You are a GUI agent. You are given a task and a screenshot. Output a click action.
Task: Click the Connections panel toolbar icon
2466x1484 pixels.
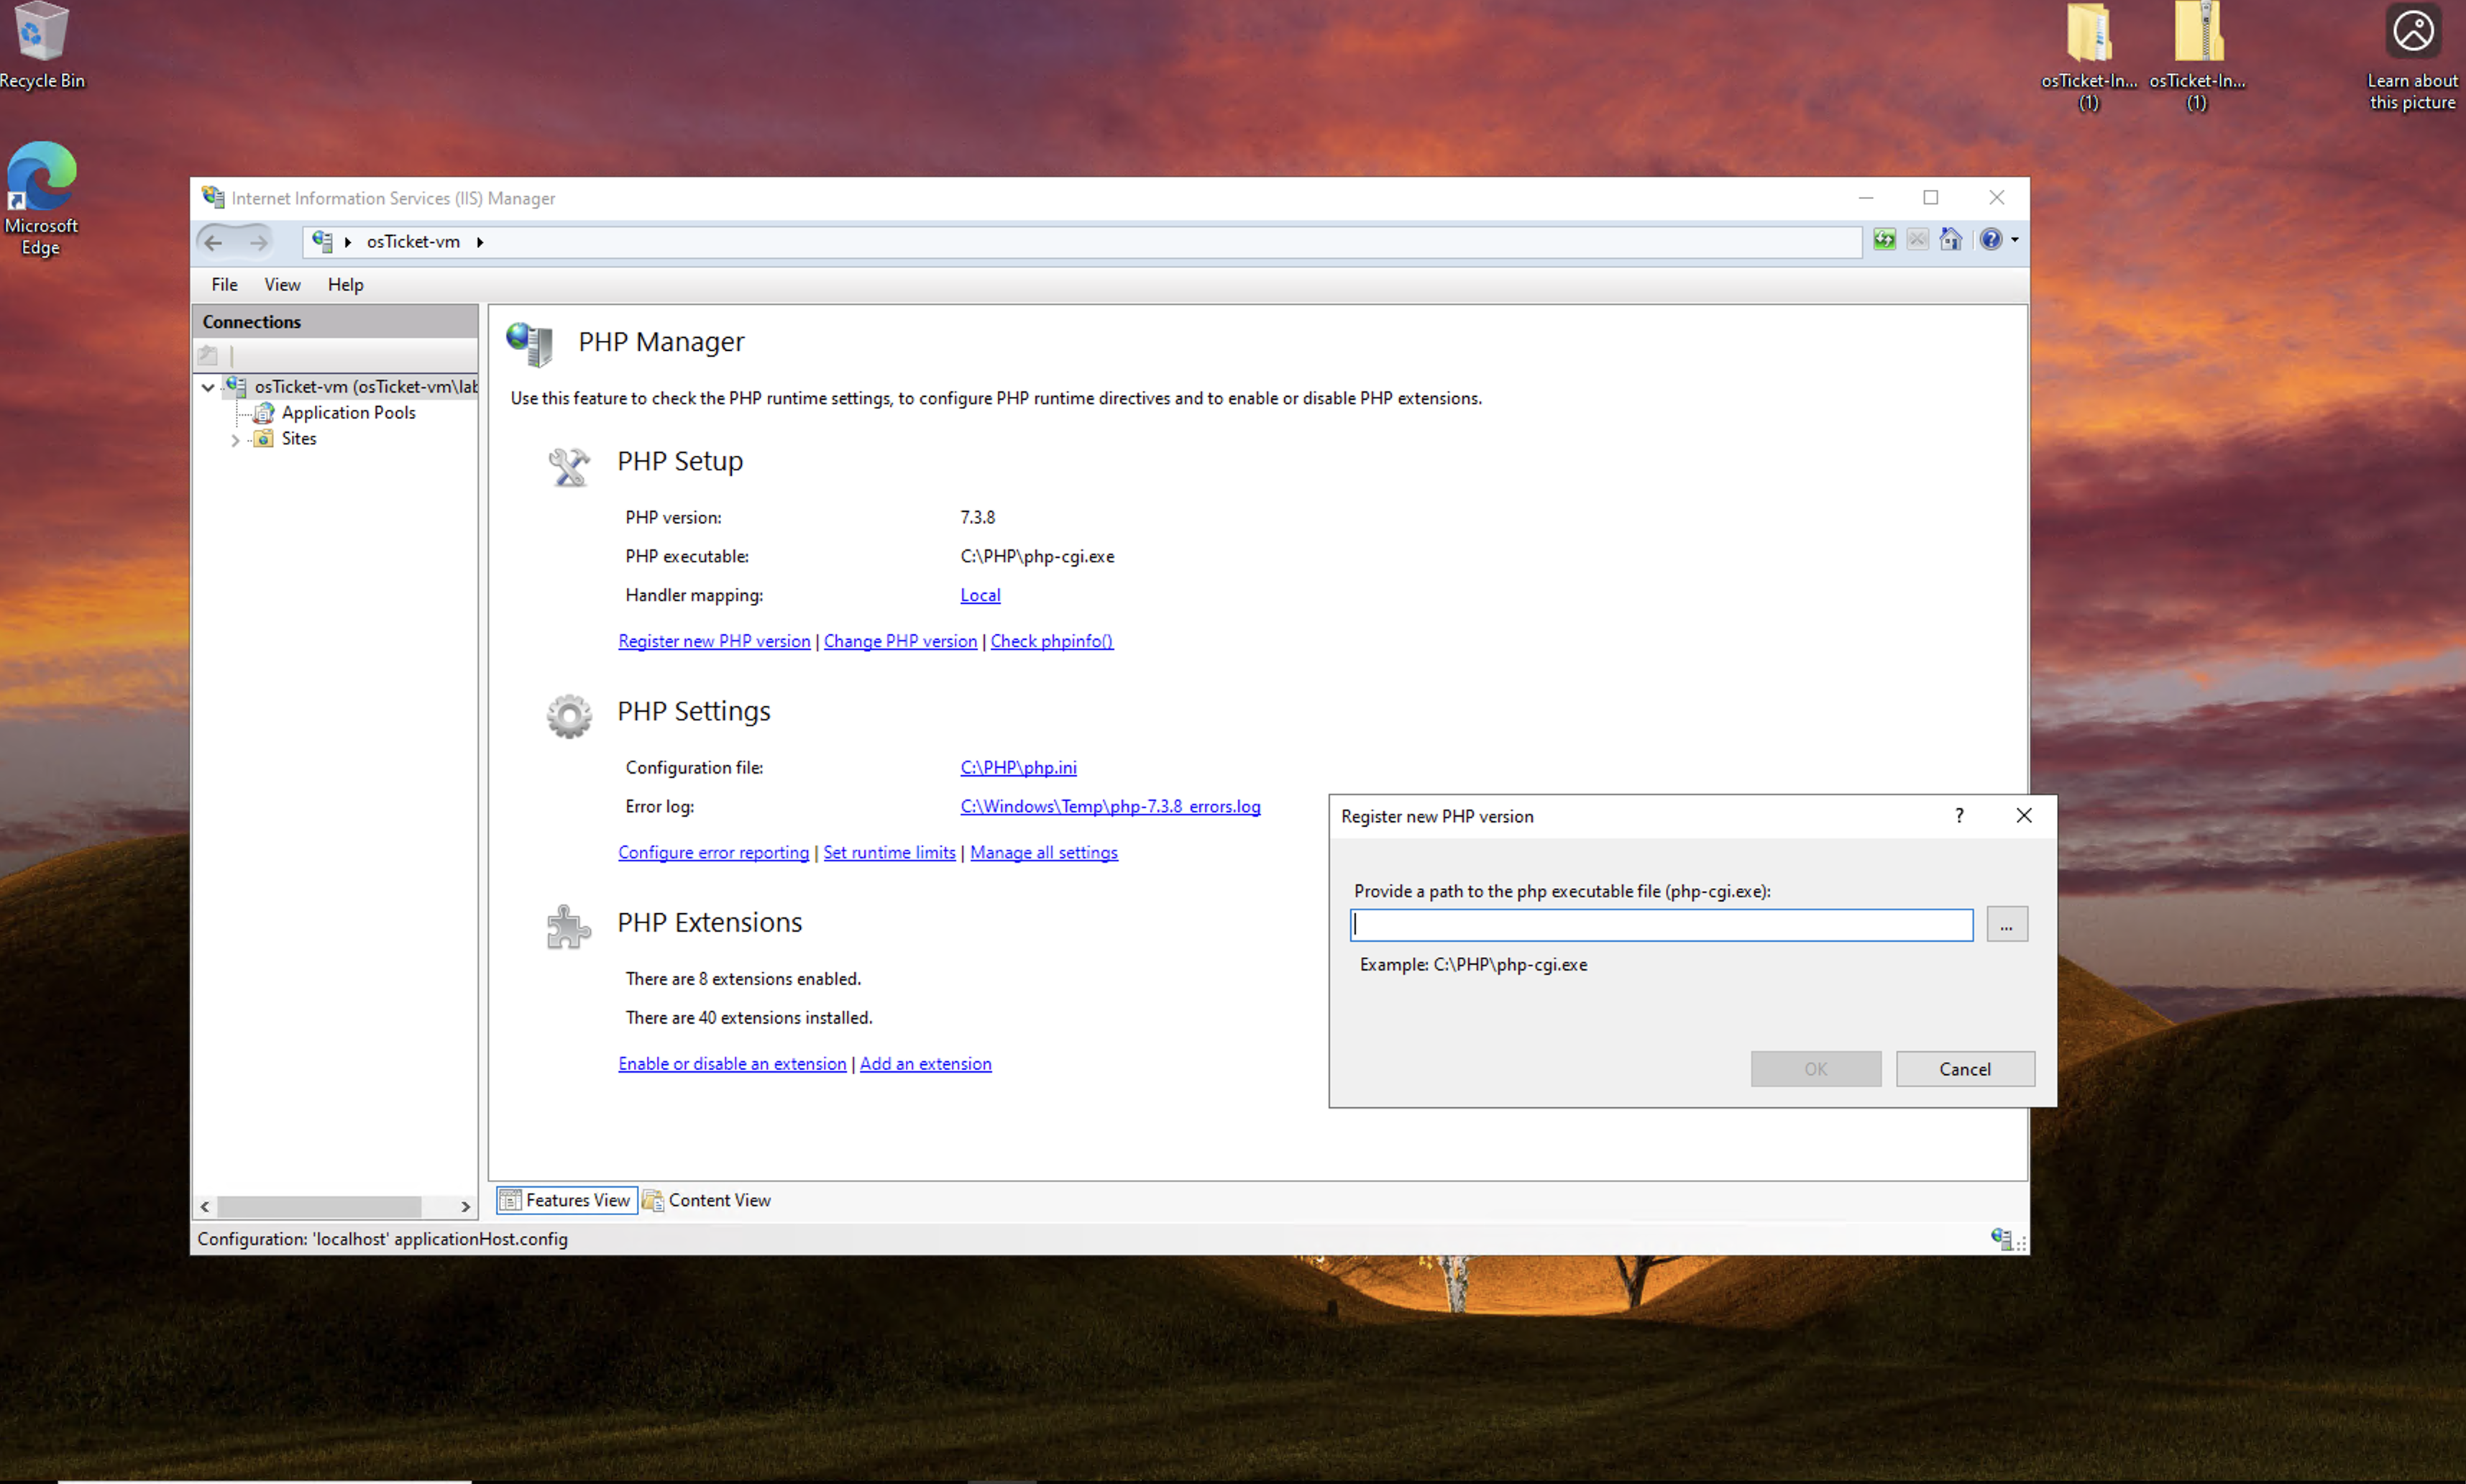coord(208,355)
